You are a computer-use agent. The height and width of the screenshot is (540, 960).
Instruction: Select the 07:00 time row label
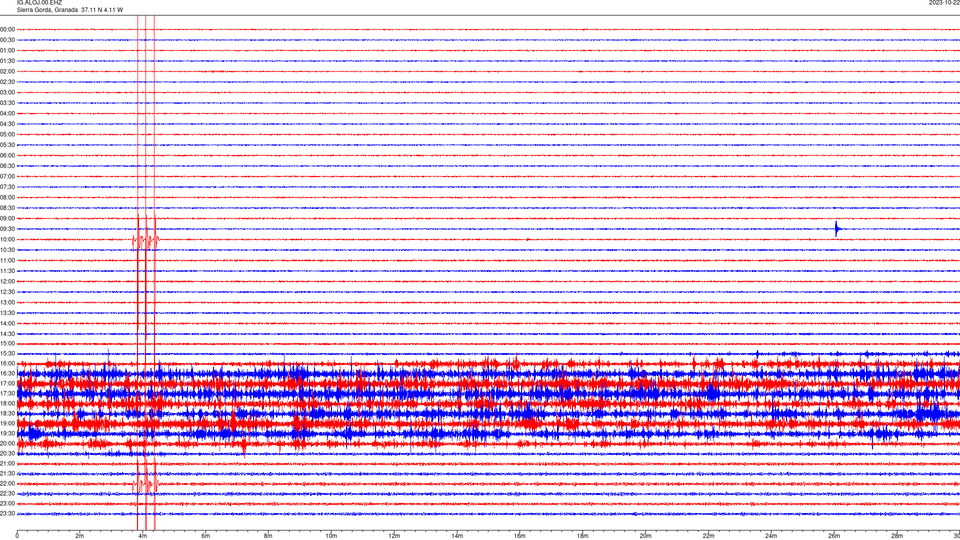point(7,177)
